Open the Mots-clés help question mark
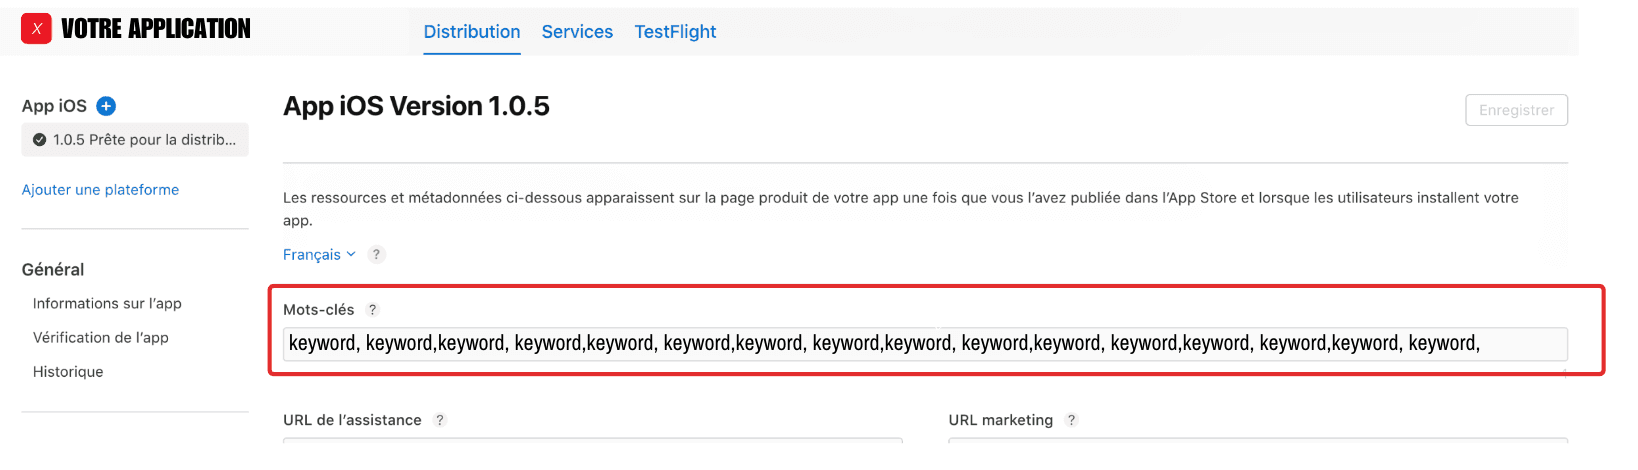 (373, 310)
